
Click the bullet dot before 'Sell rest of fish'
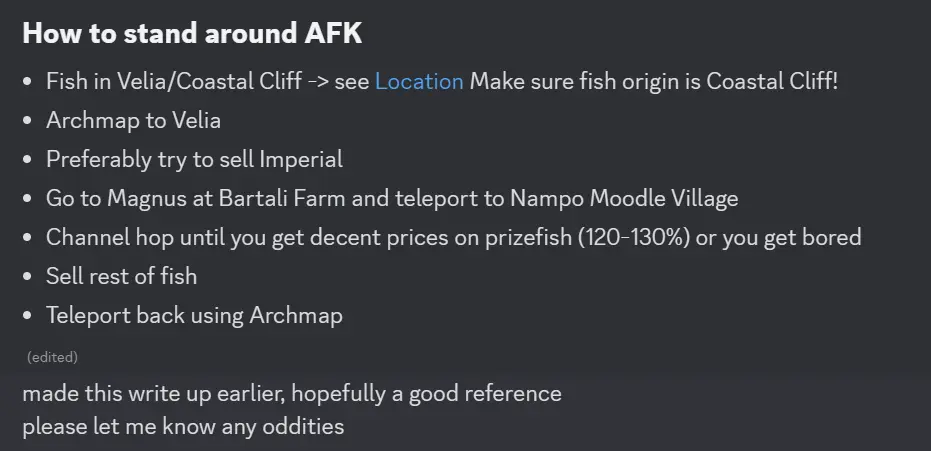coord(27,277)
